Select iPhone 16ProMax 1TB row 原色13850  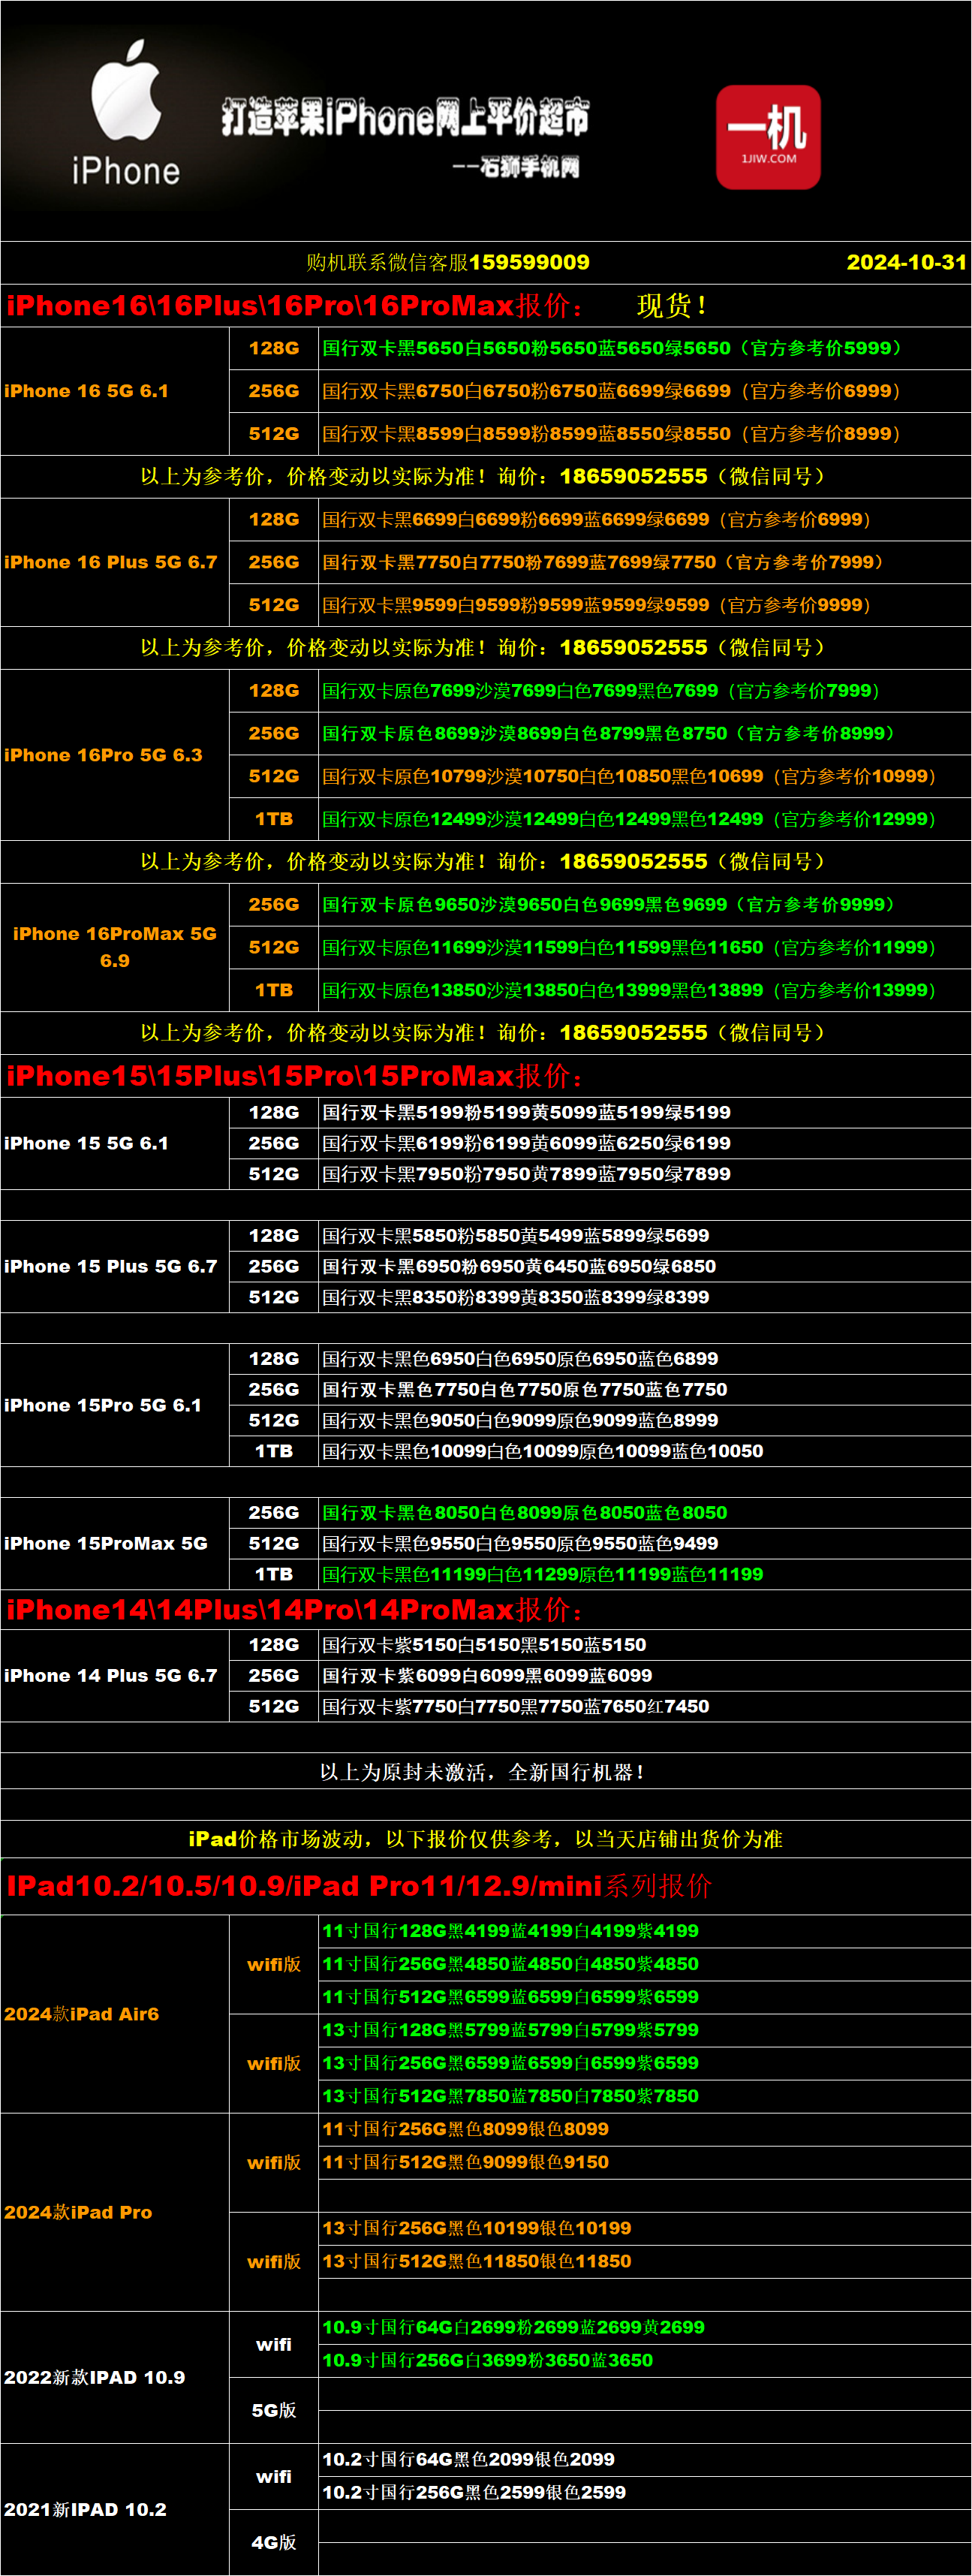[645, 990]
